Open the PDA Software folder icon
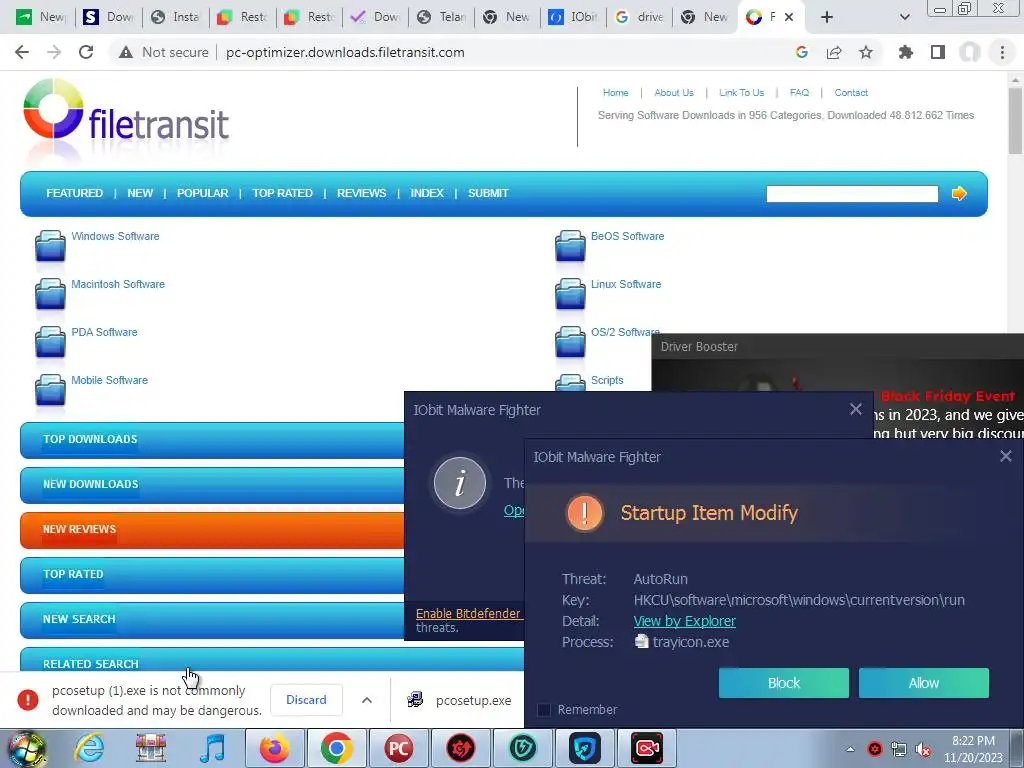Viewport: 1024px width, 768px height. [x=50, y=342]
